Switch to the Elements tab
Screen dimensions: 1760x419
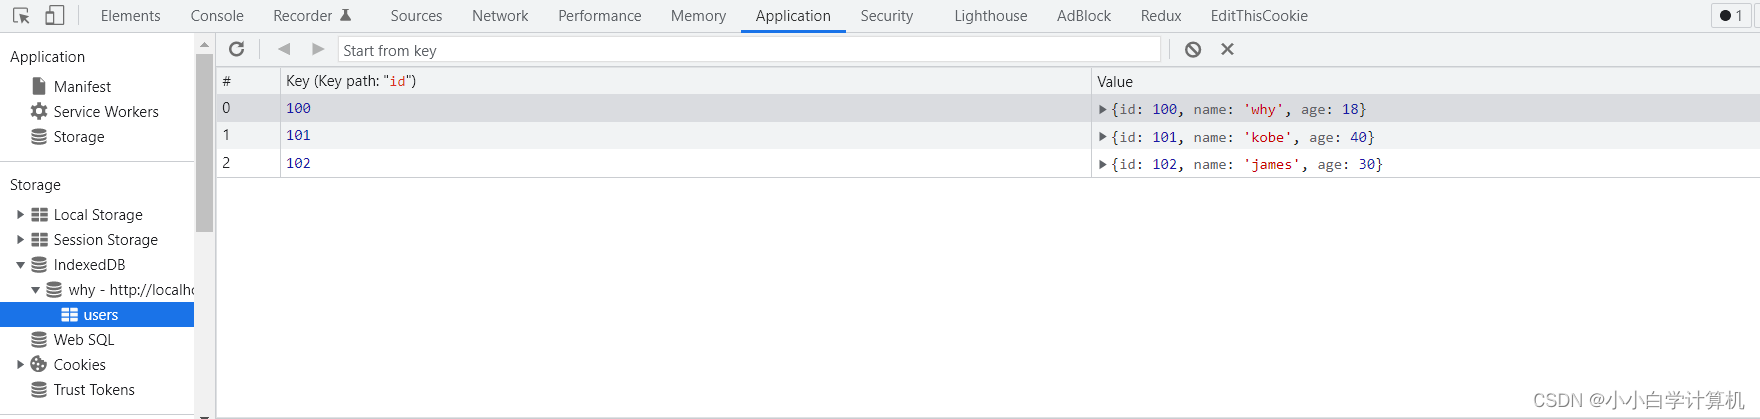coord(130,16)
